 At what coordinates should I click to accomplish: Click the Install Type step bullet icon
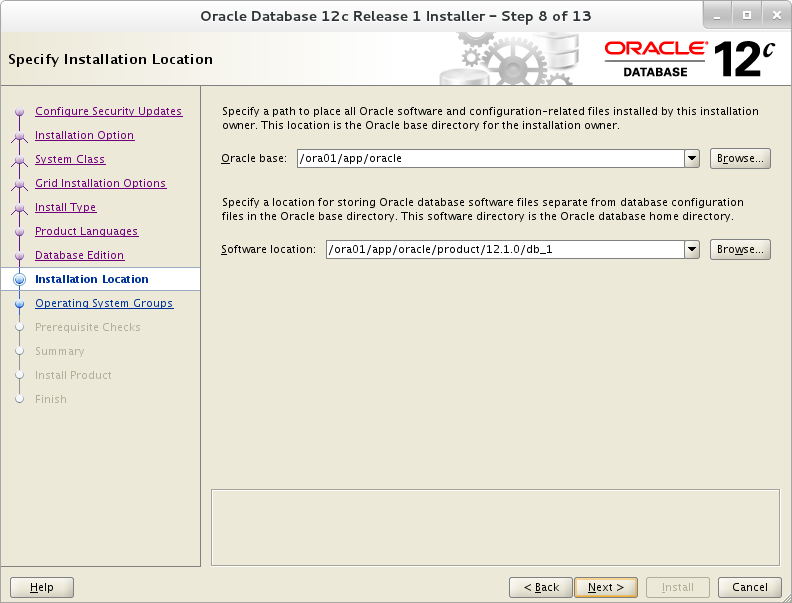point(20,208)
